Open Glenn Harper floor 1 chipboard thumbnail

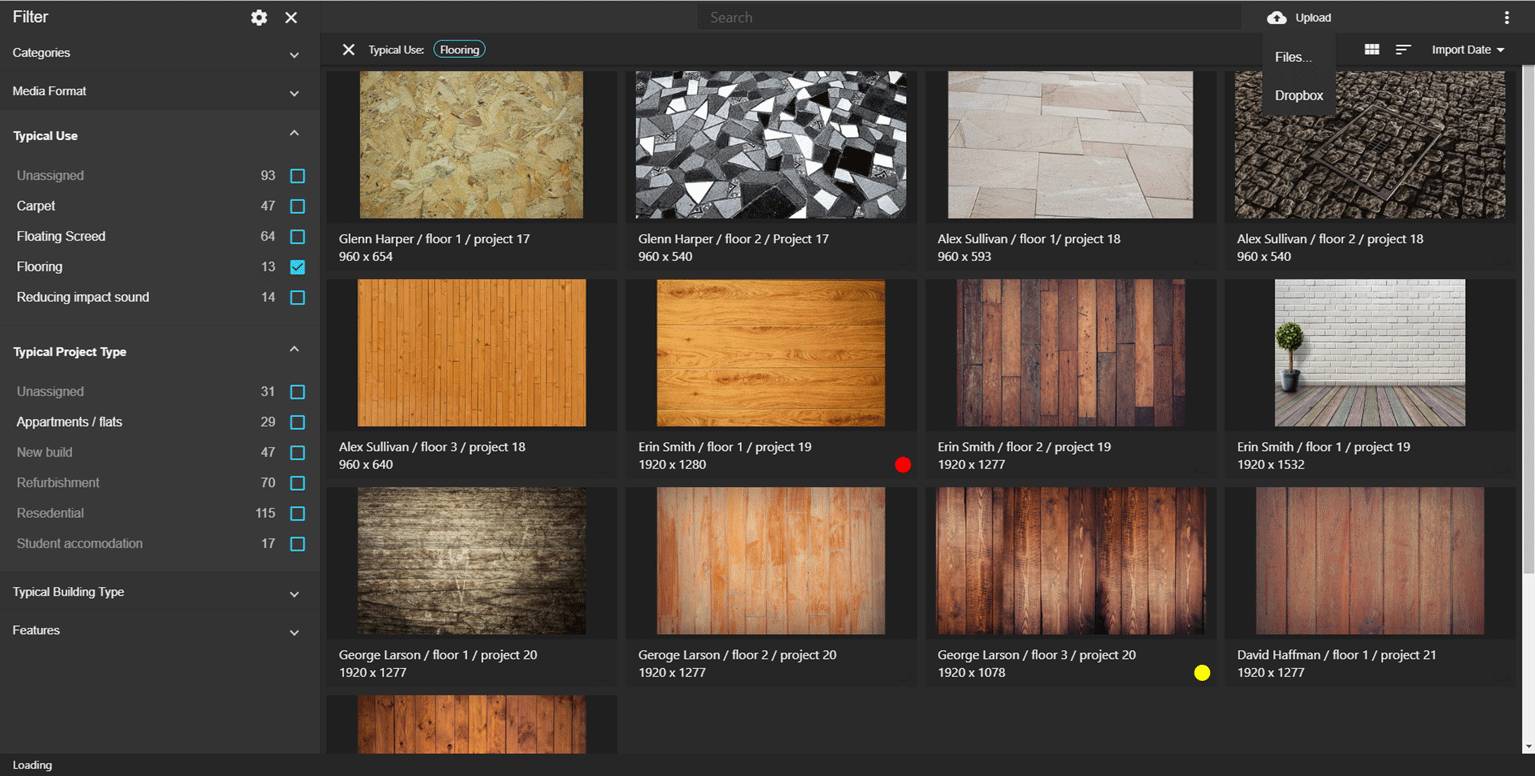click(x=471, y=145)
